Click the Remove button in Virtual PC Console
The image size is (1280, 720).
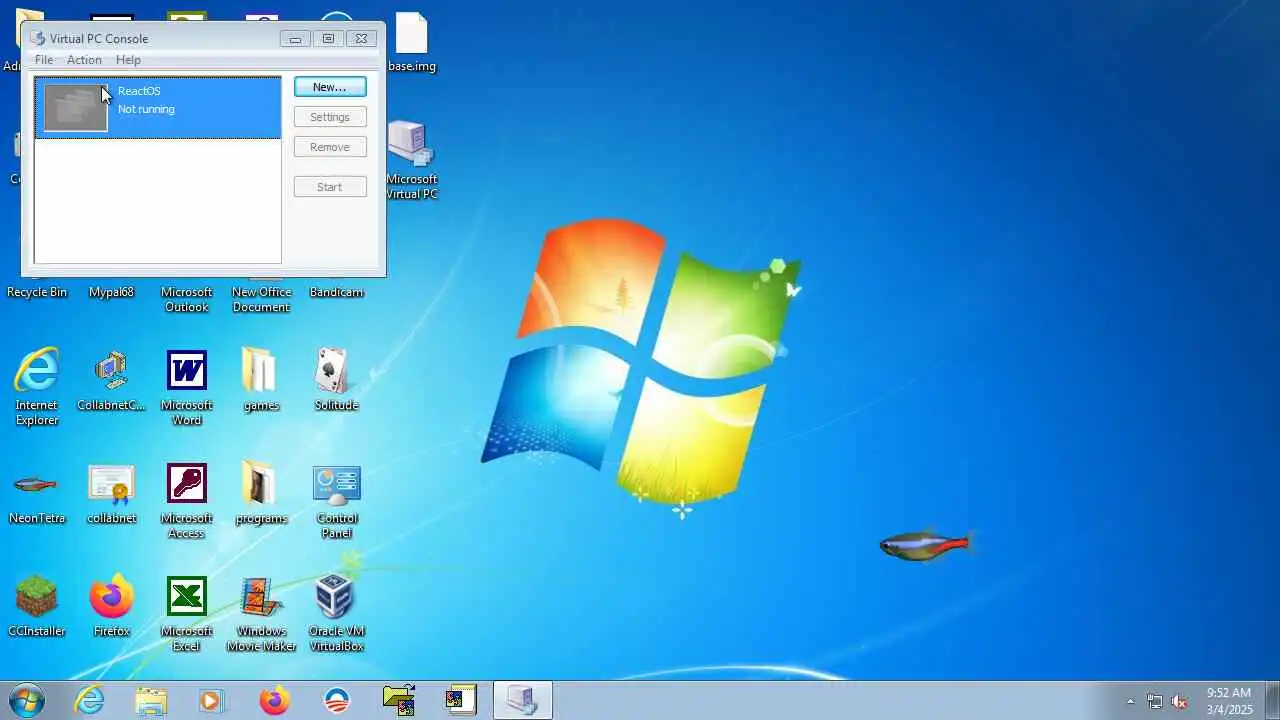click(x=330, y=147)
